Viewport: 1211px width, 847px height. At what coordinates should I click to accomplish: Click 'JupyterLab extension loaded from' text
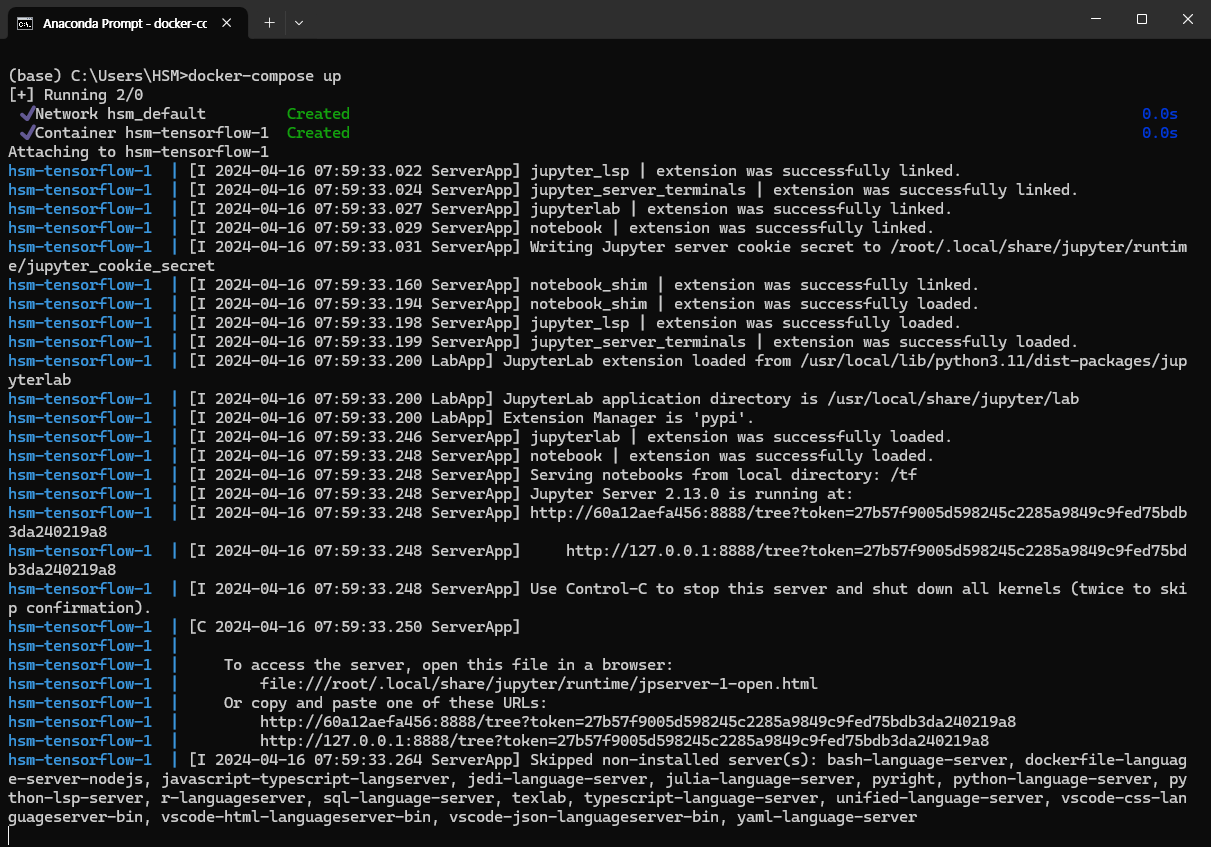click(x=646, y=361)
